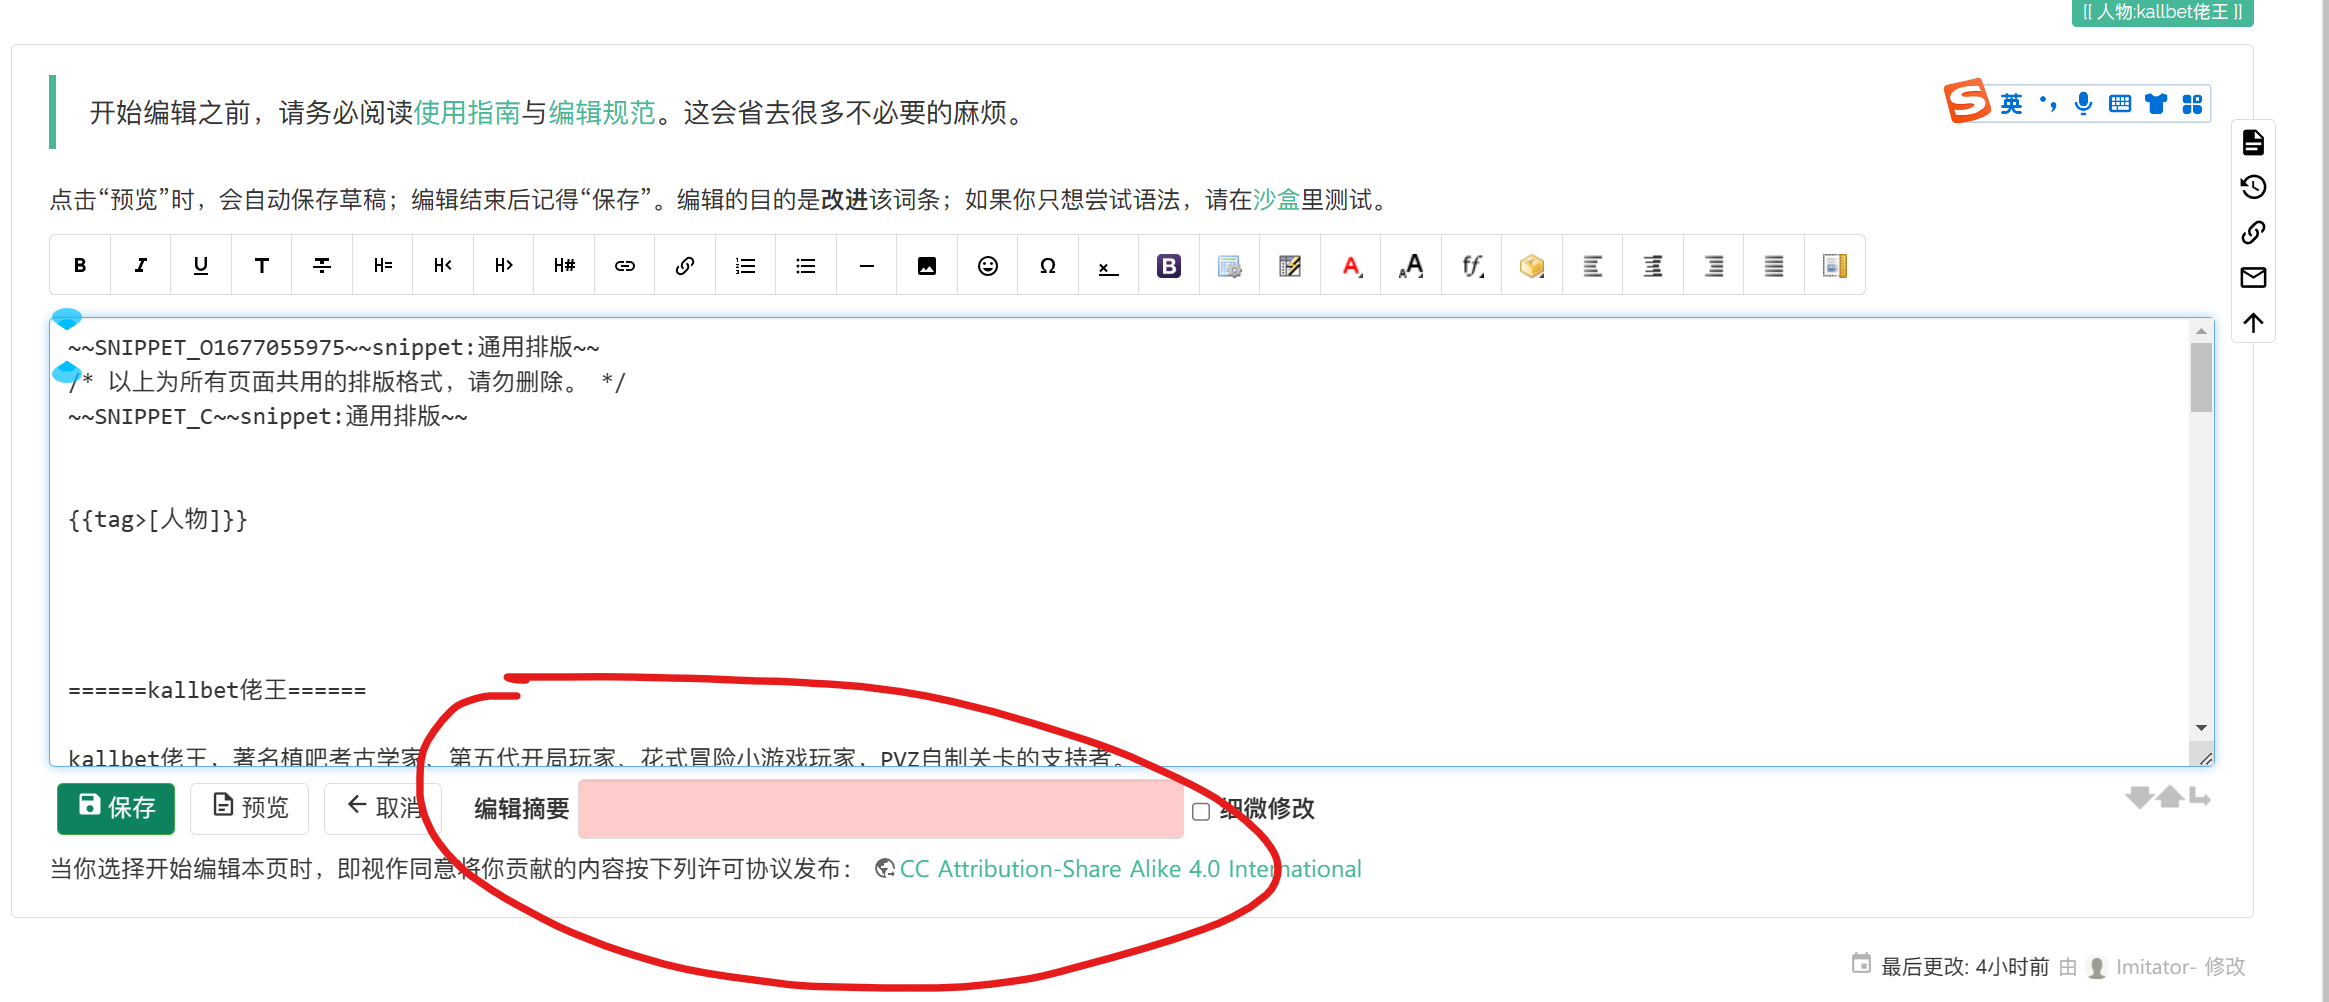Viewport: 2329px width, 1002px height.
Task: Check the 细微修改 minor edit checkbox
Action: [x=1201, y=811]
